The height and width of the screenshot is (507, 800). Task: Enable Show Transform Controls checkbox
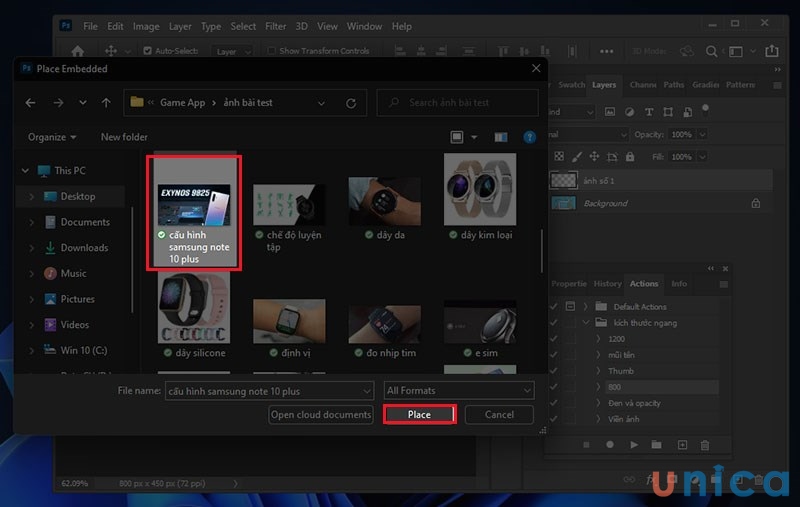(273, 51)
